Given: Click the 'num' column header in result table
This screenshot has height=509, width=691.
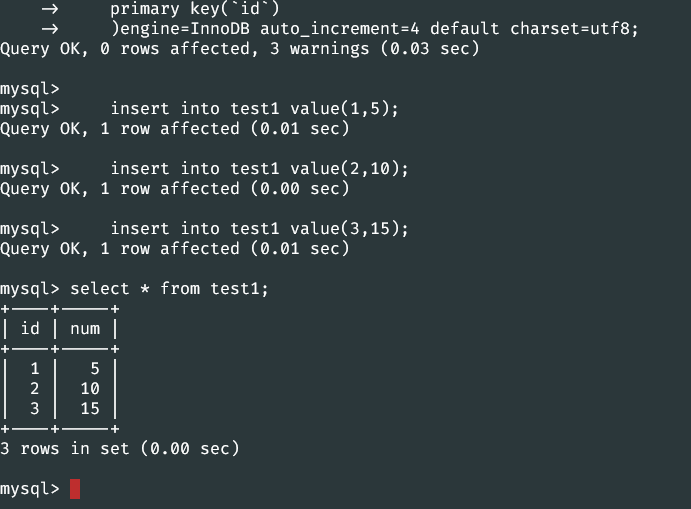Looking at the screenshot, I should pyautogui.click(x=85, y=329).
